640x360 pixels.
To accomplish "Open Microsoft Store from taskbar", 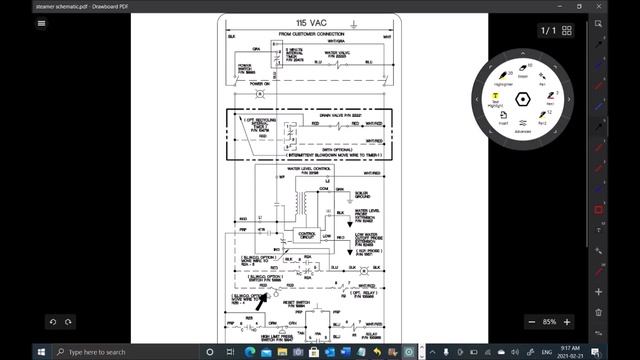I will (x=314, y=352).
